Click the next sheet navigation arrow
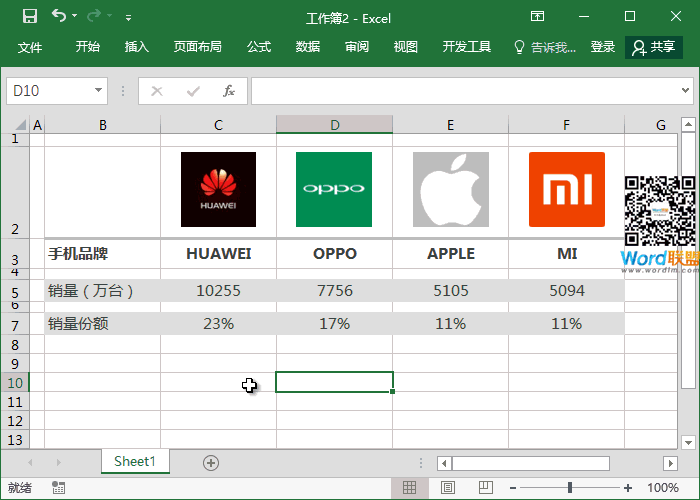This screenshot has height=500, width=700. [58, 462]
